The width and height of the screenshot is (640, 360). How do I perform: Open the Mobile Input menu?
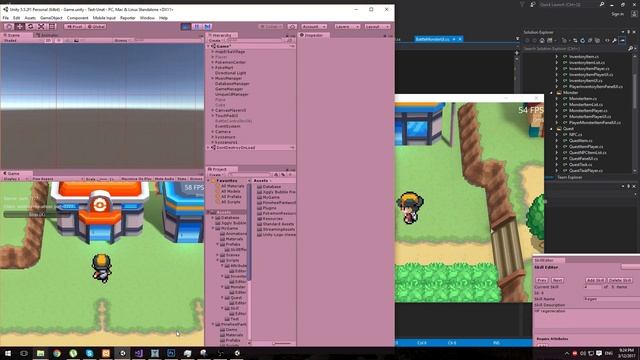(104, 18)
